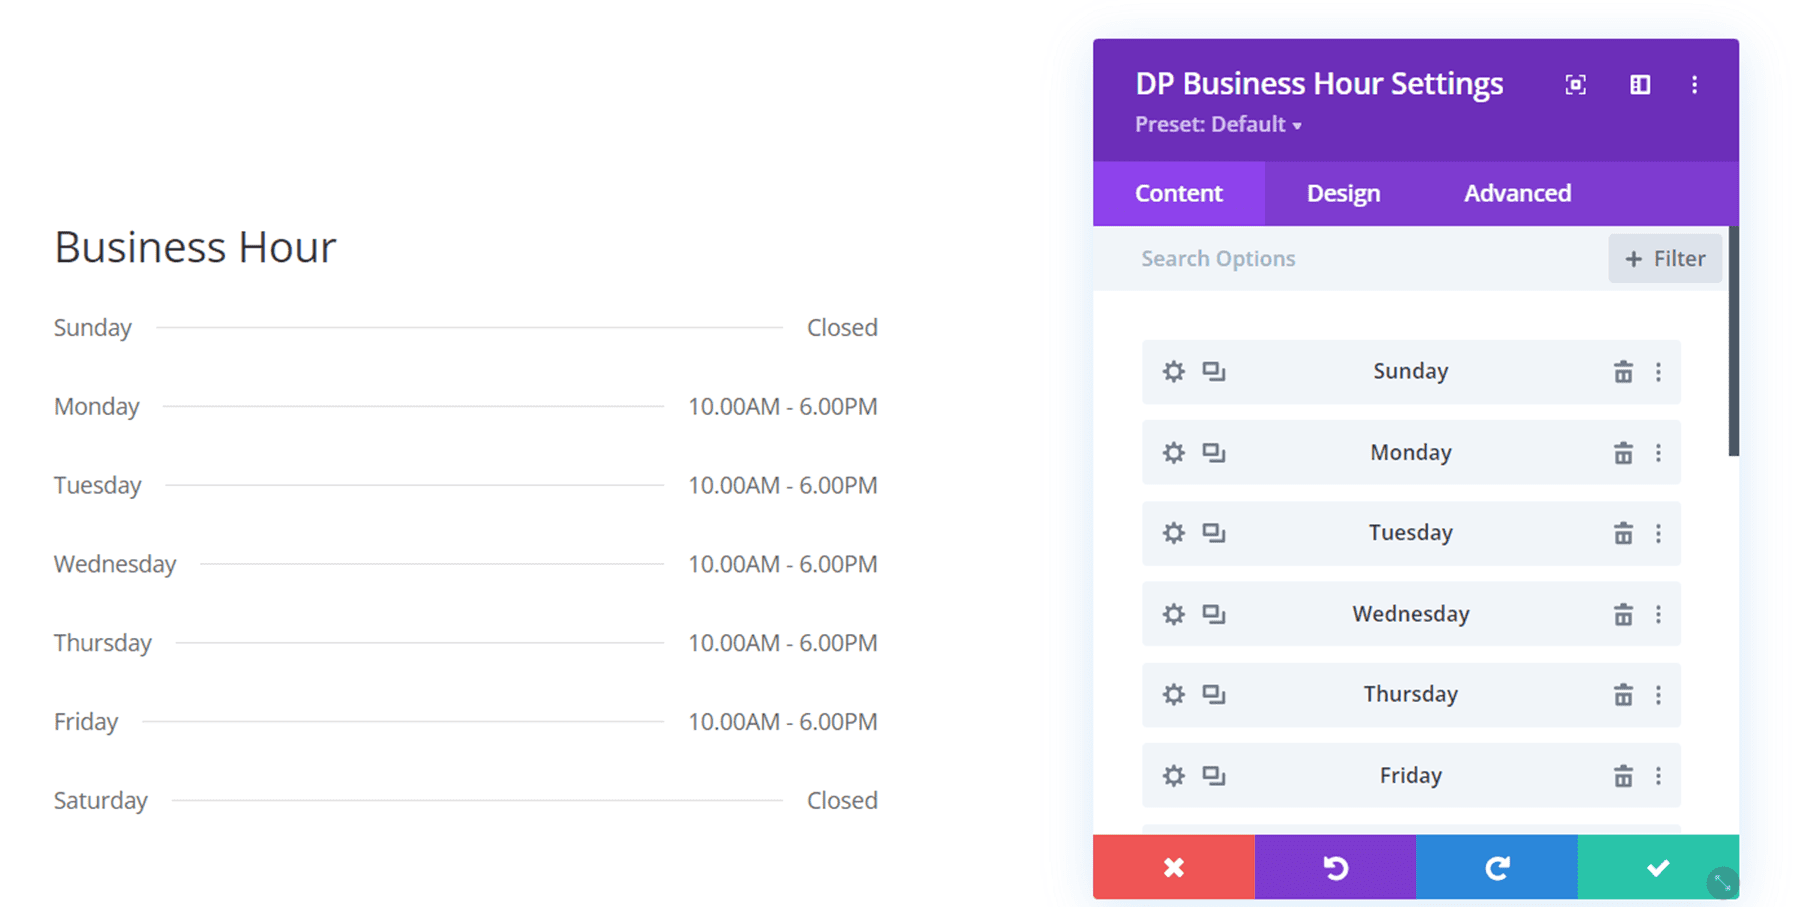Open settings gear on the Thursday row

[x=1172, y=694]
